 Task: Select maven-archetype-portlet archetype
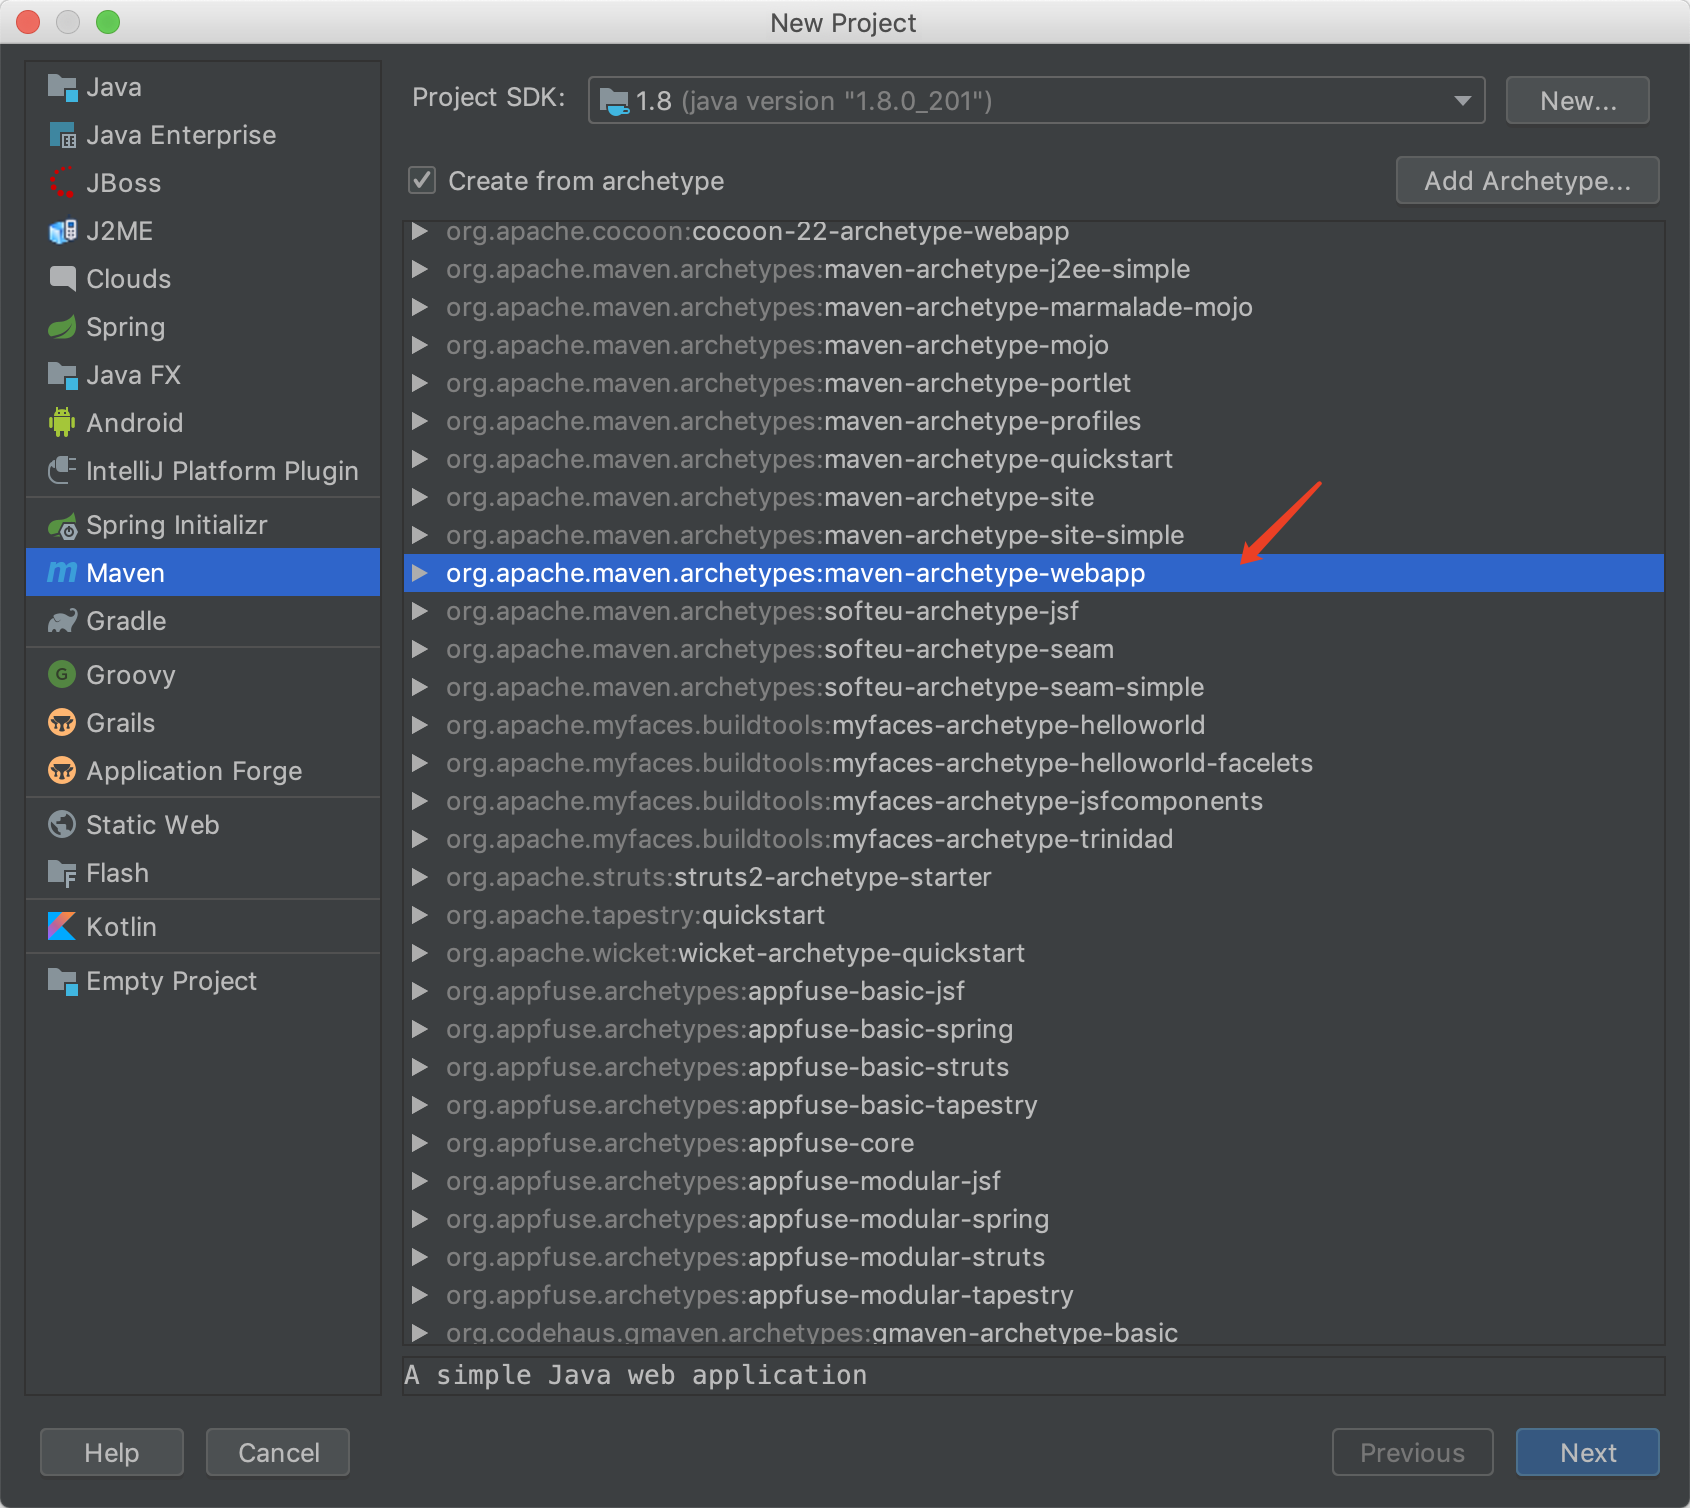[x=1034, y=383]
